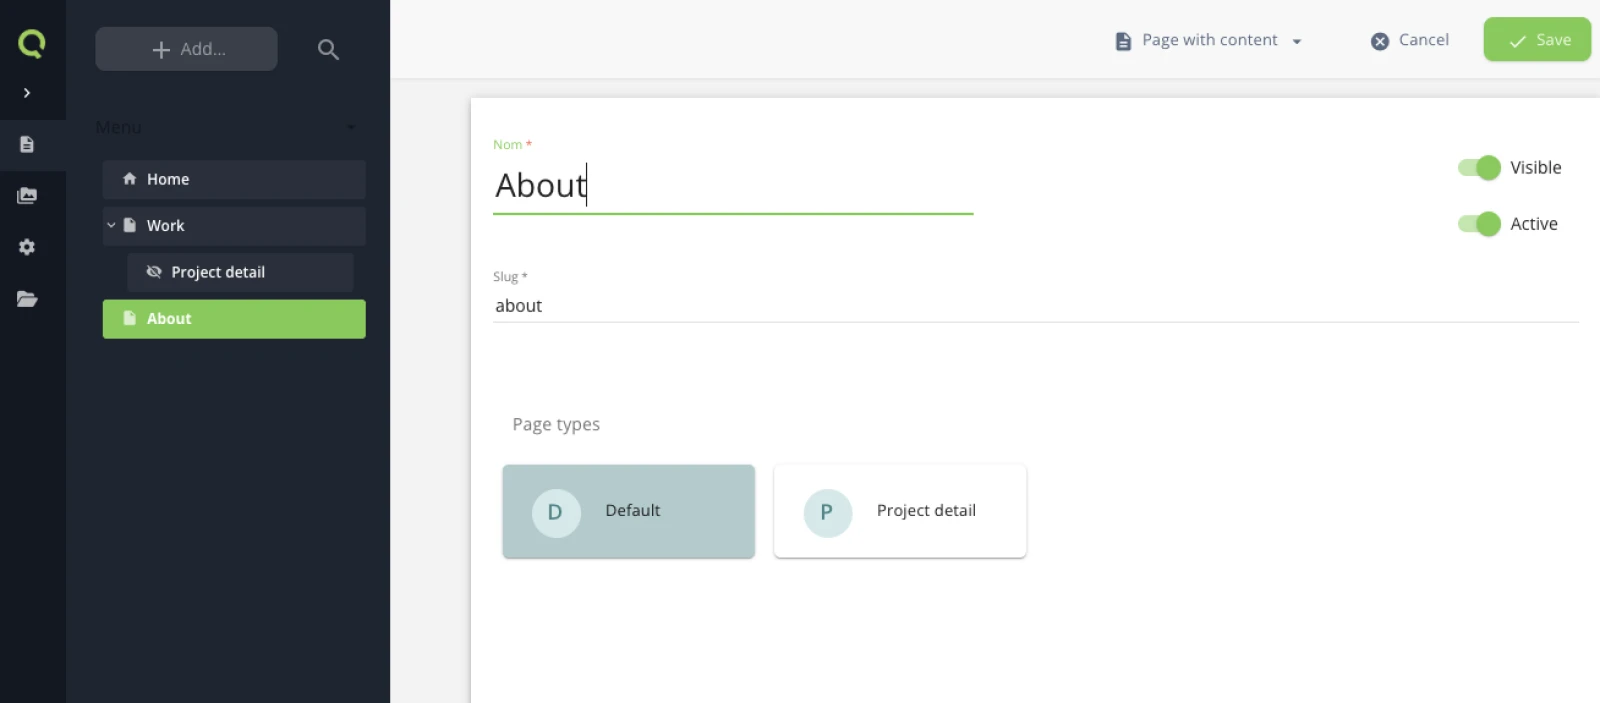Click the document icon beside Page with content

(1123, 41)
